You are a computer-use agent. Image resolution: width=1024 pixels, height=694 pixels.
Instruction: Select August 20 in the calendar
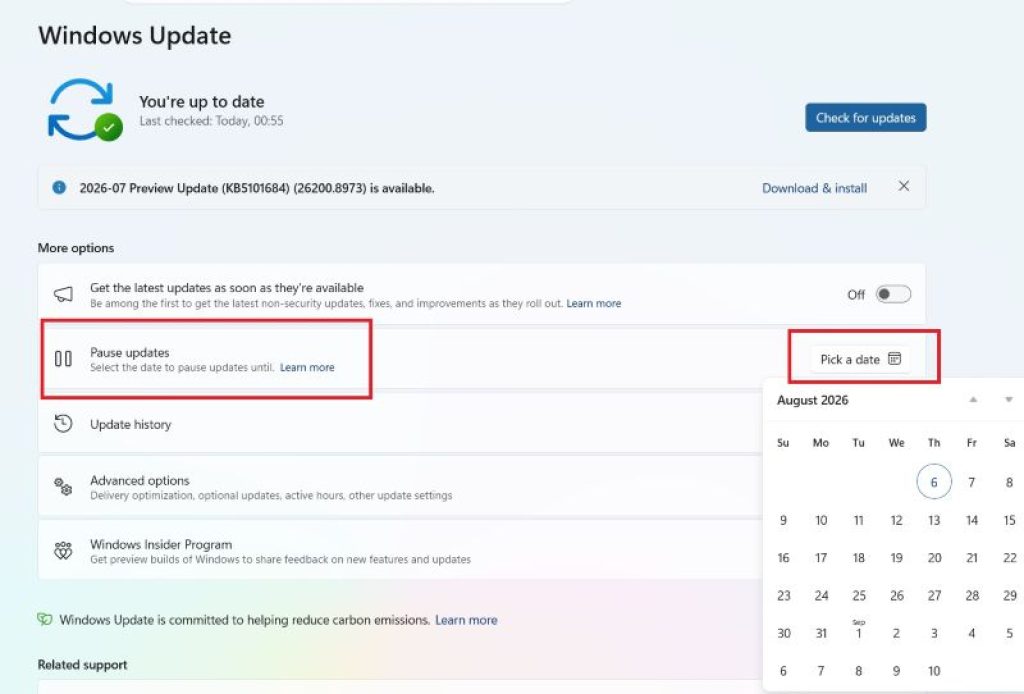[x=935, y=558]
